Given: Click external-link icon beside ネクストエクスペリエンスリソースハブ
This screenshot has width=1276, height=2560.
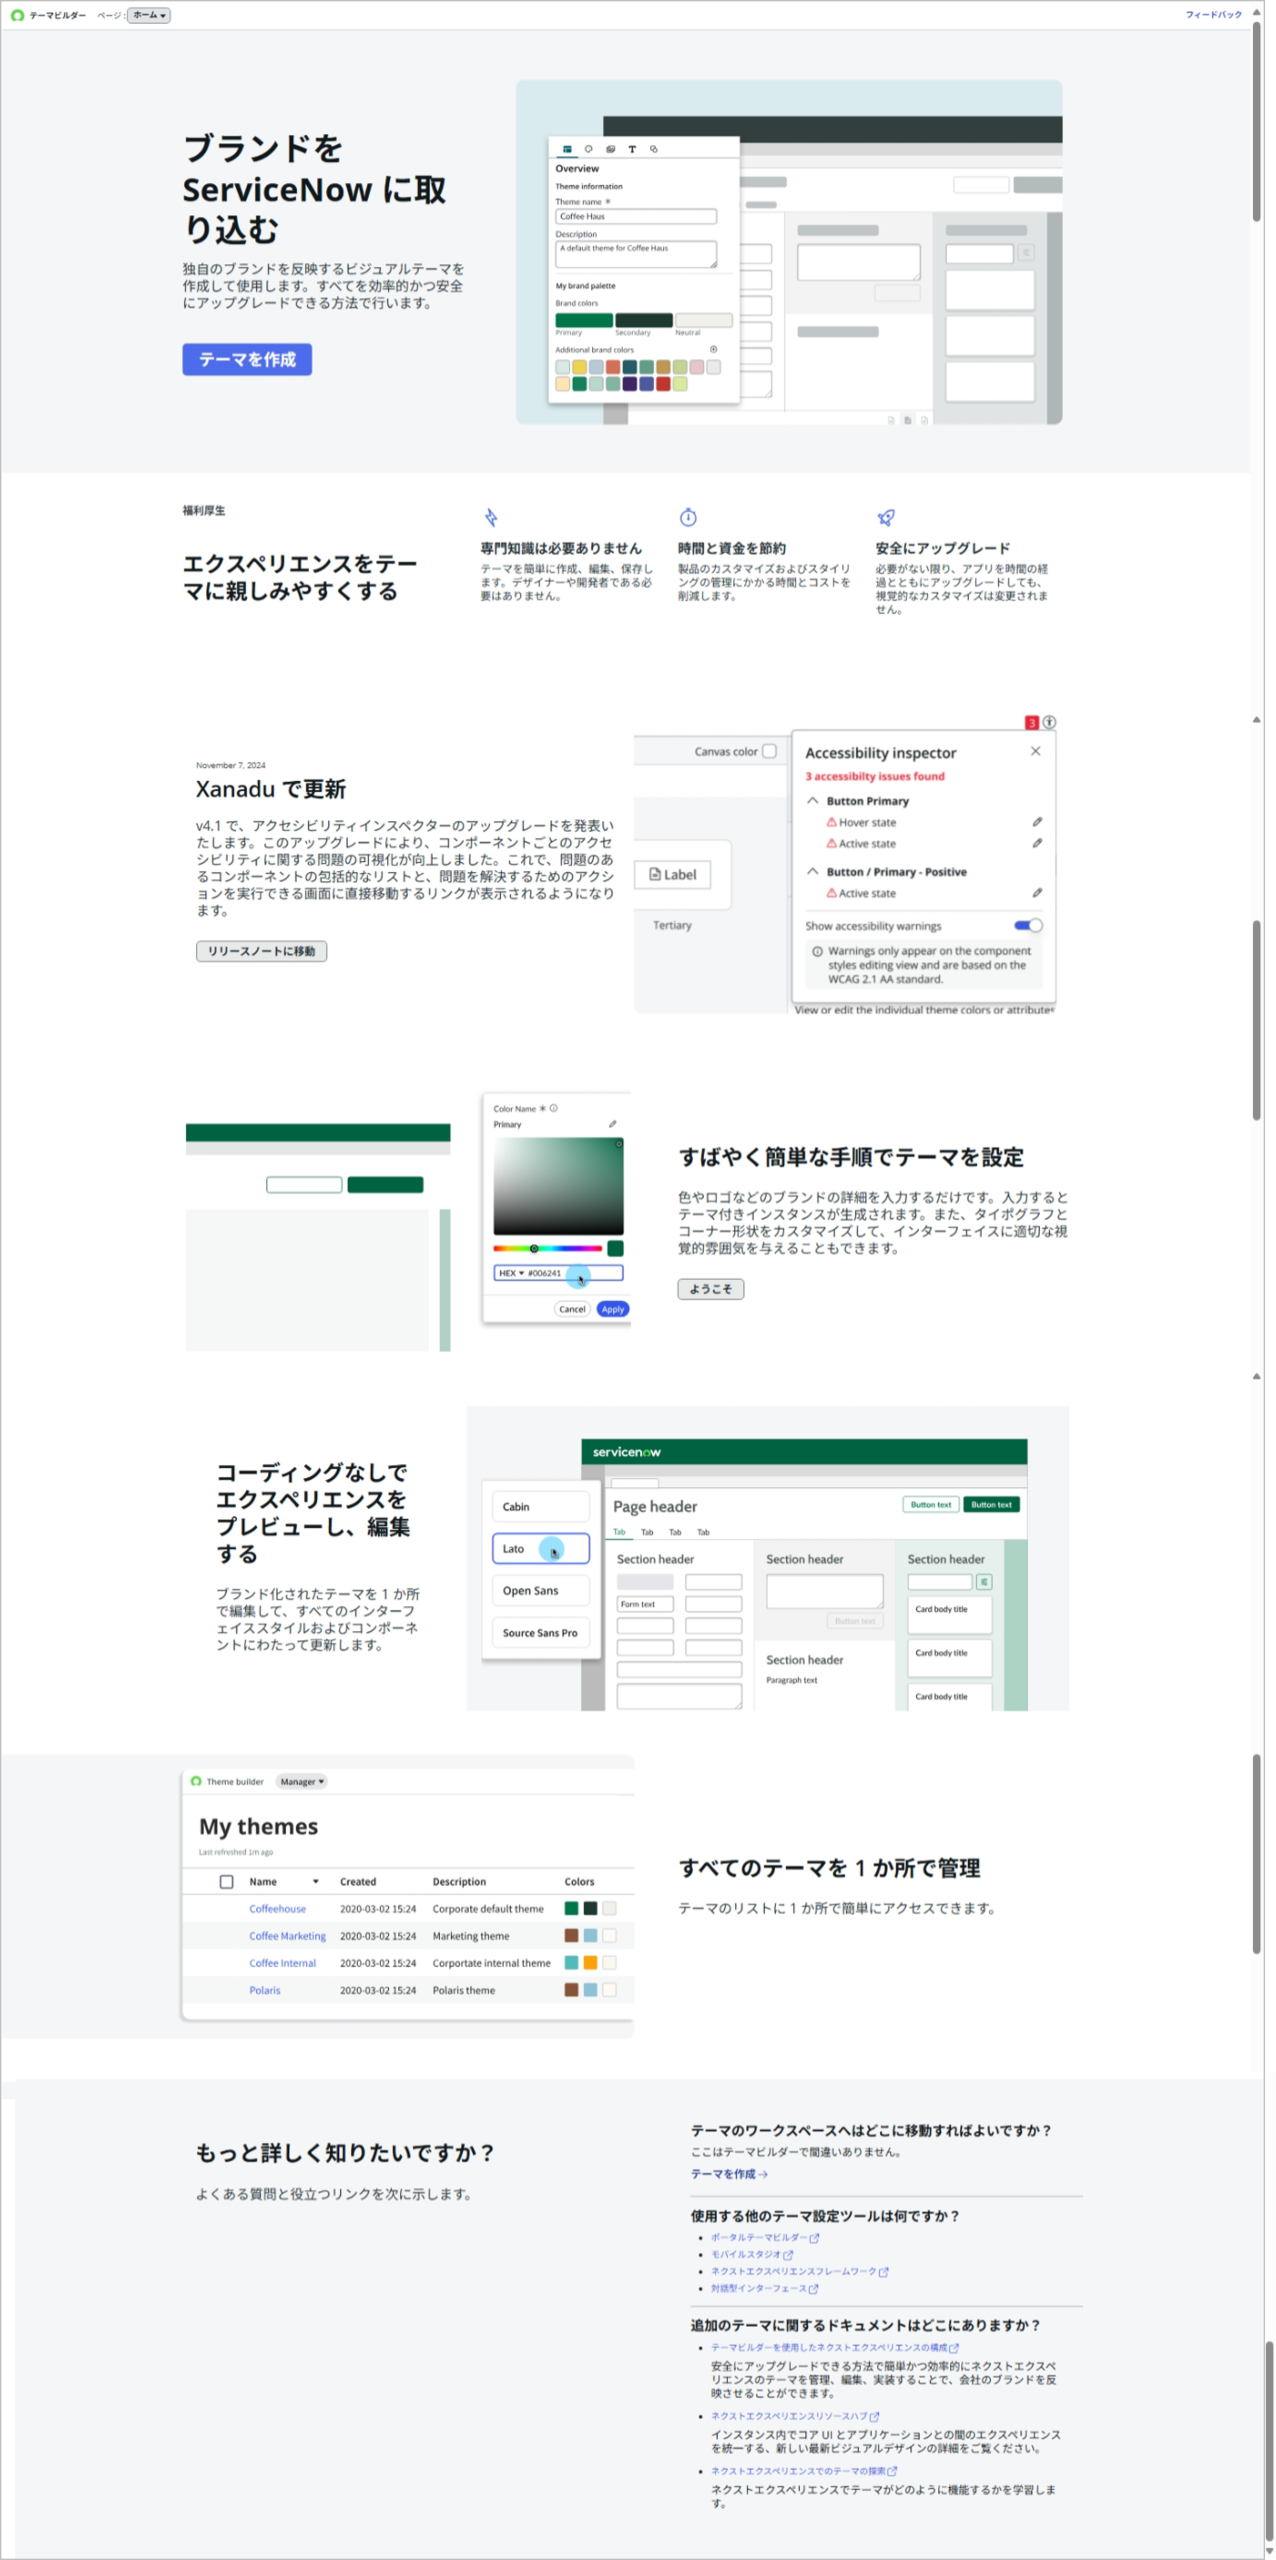Looking at the screenshot, I should (874, 2416).
